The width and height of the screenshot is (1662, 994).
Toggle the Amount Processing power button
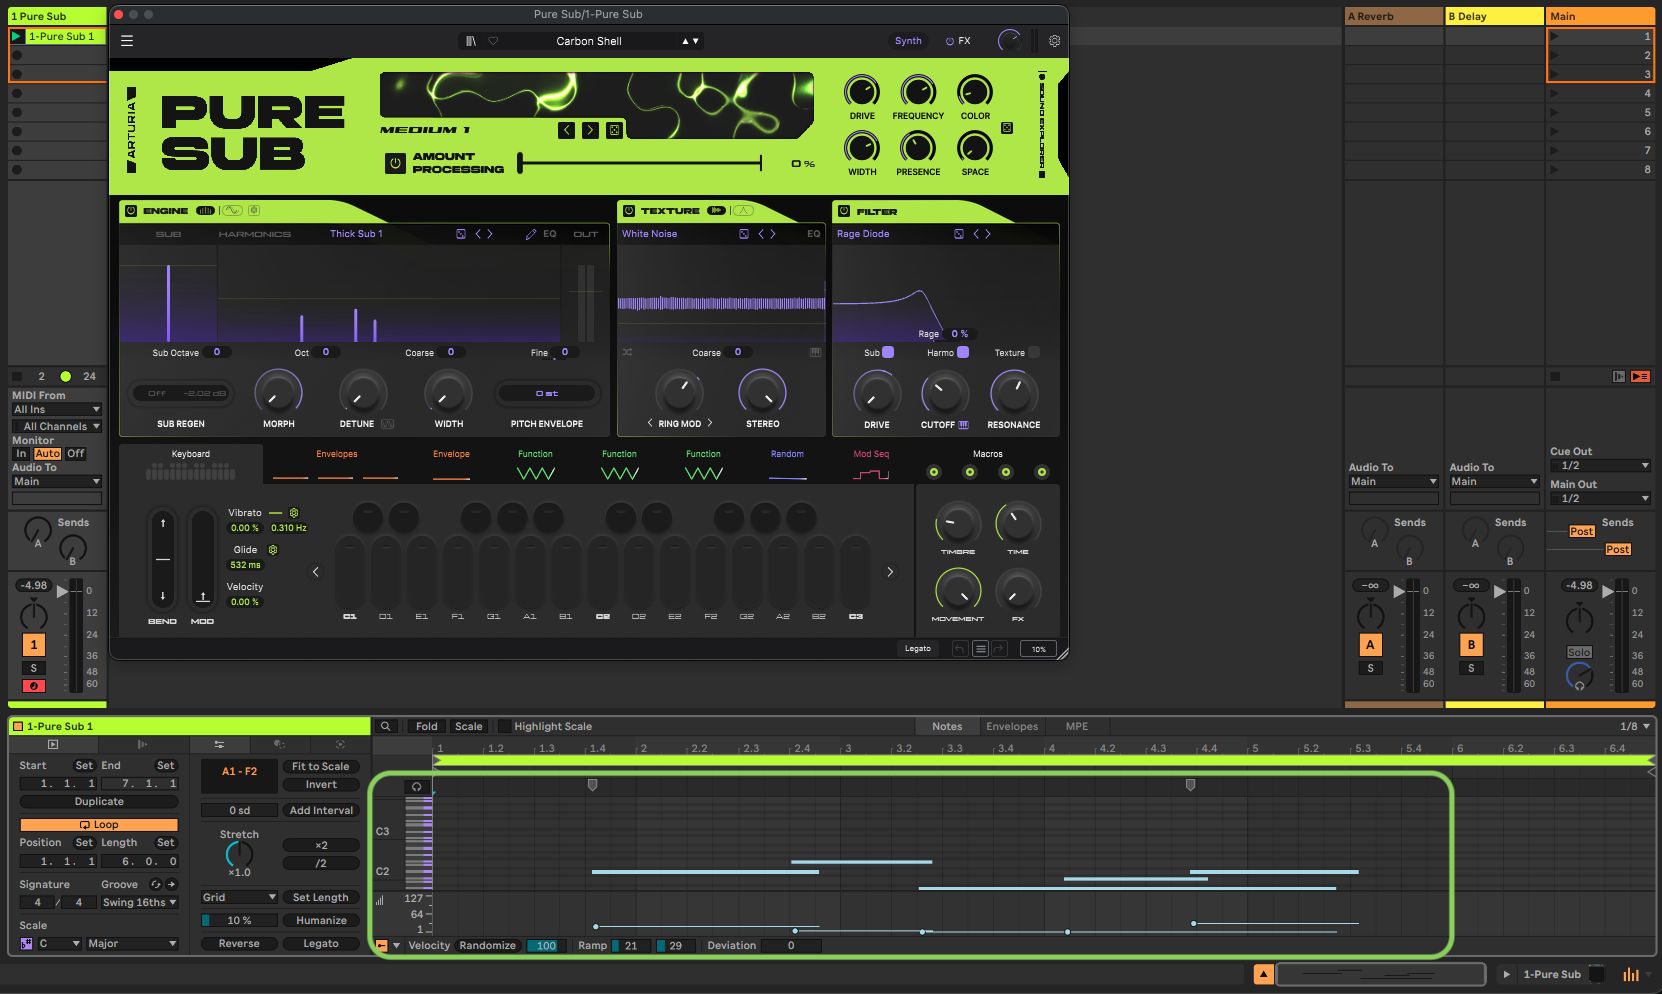(x=395, y=163)
